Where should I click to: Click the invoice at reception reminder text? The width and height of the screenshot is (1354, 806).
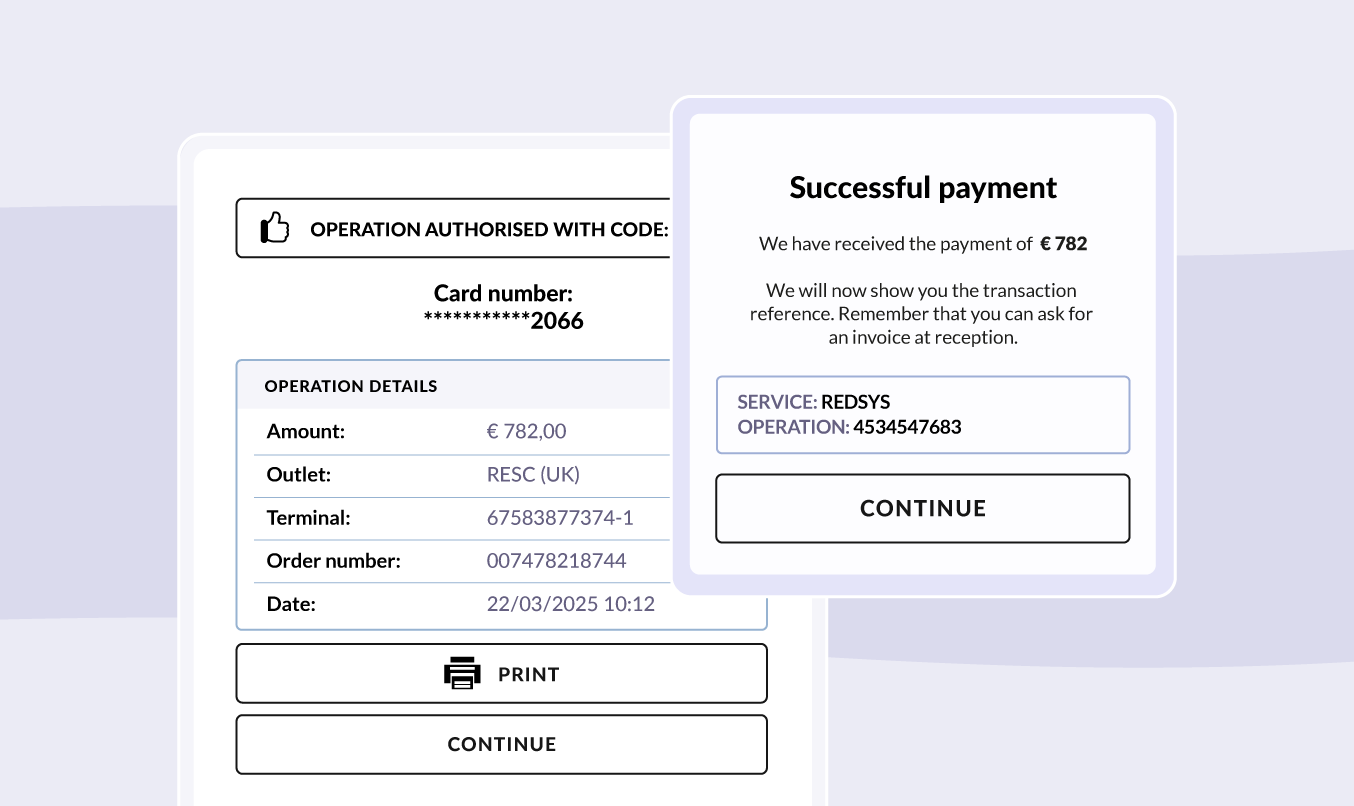[922, 314]
